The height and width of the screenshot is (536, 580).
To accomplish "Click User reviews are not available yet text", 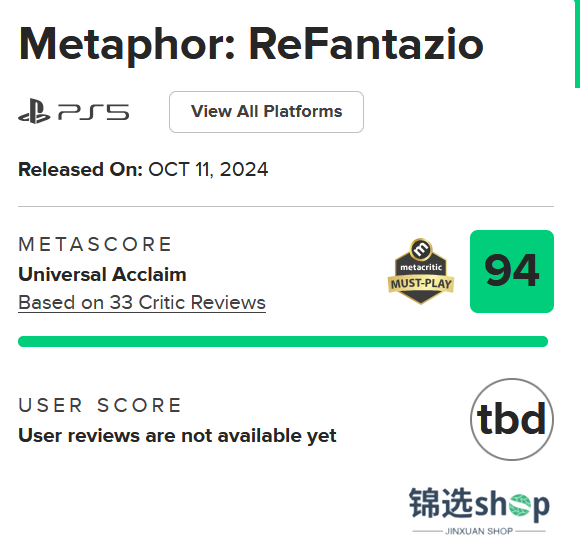I will [177, 435].
